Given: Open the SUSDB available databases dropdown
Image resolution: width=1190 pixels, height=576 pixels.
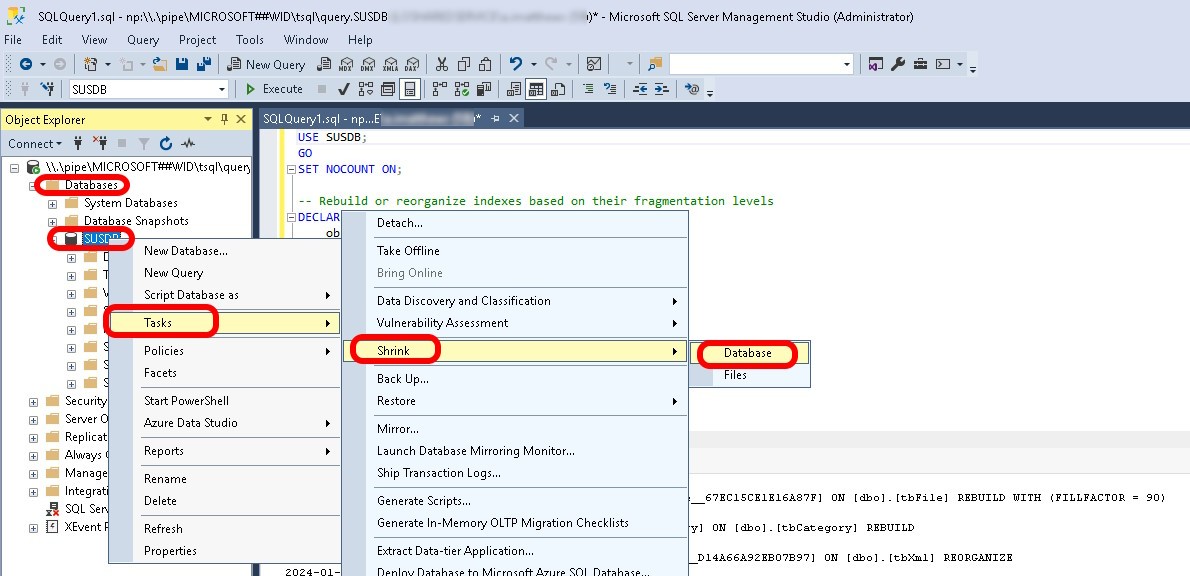Looking at the screenshot, I should (223, 89).
